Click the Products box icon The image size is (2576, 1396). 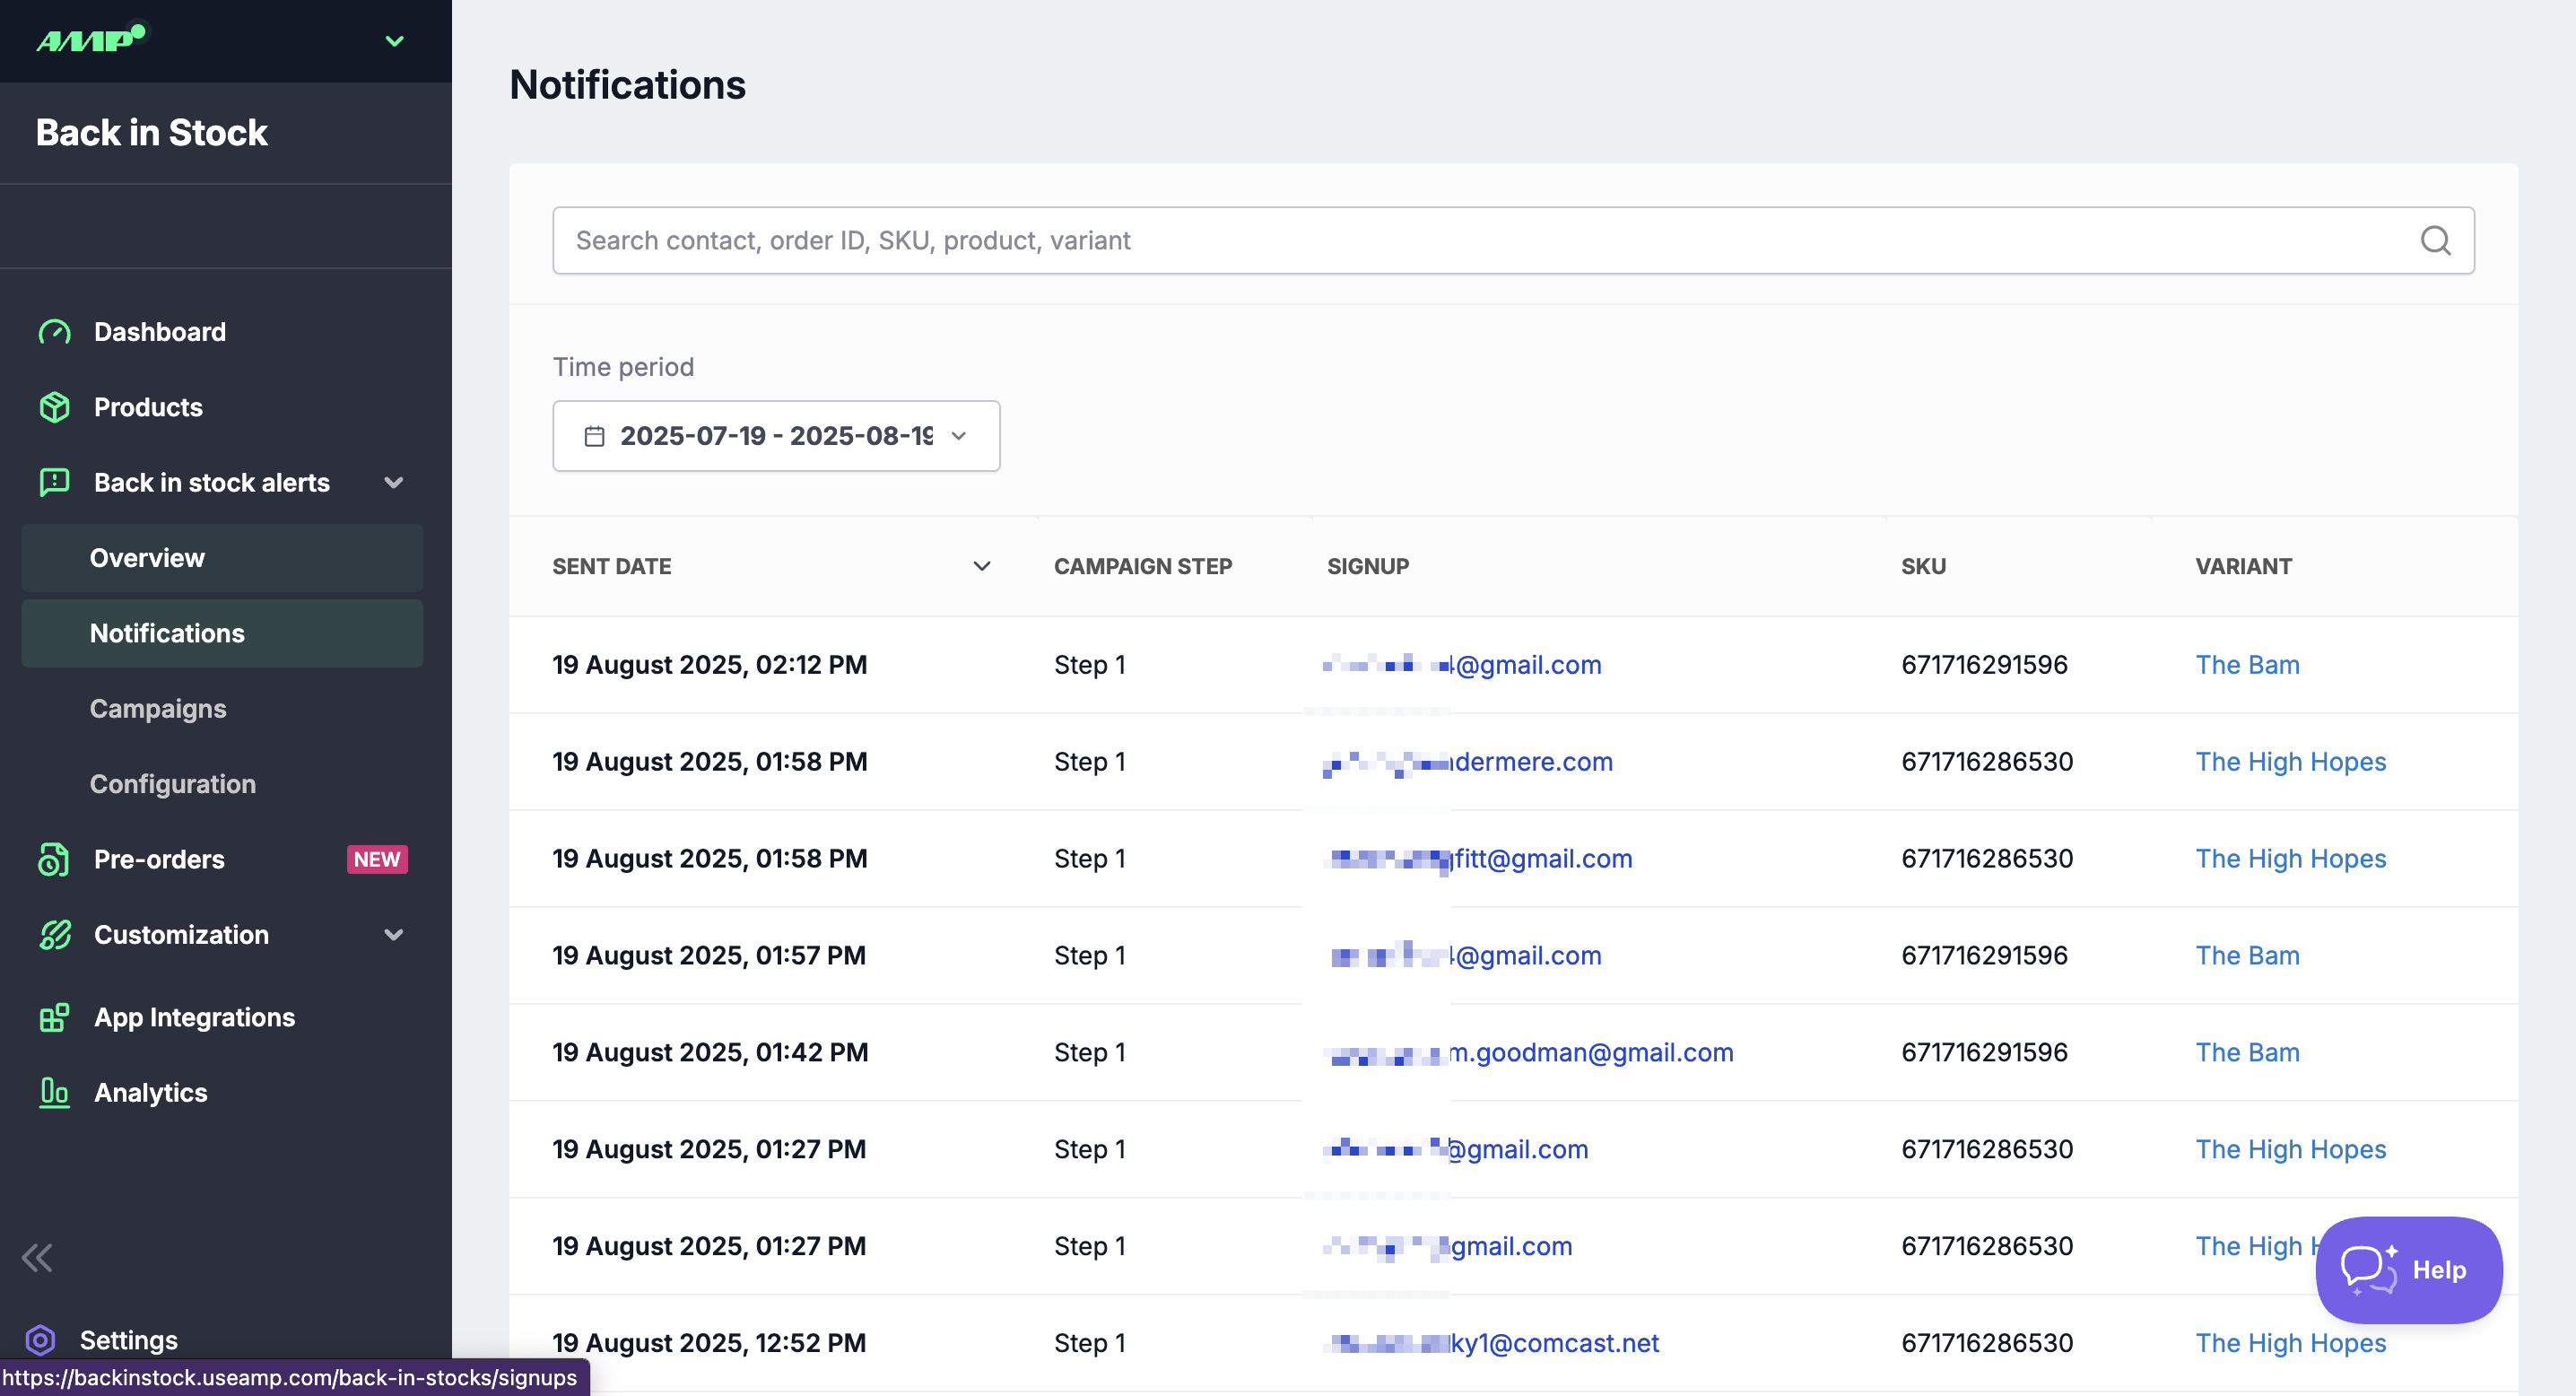pos(55,407)
